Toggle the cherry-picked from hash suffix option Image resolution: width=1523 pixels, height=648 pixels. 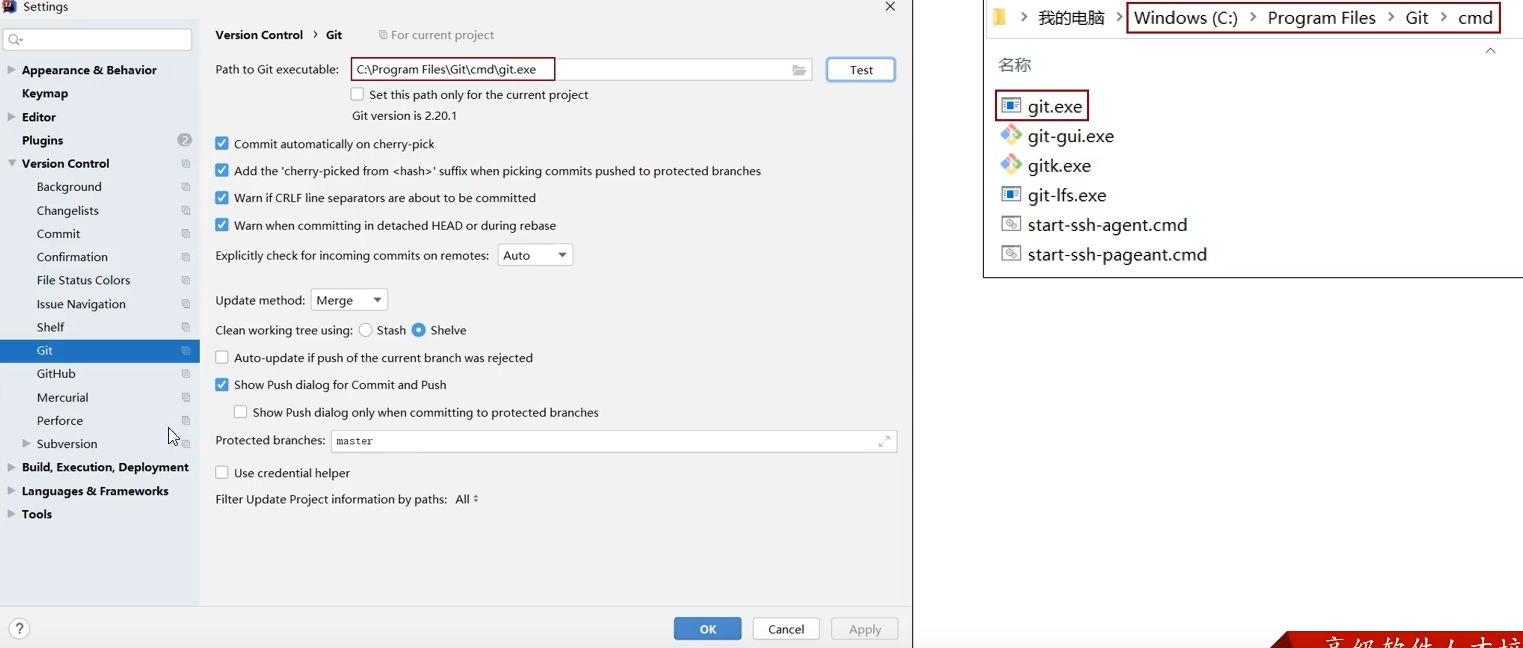pyautogui.click(x=222, y=171)
